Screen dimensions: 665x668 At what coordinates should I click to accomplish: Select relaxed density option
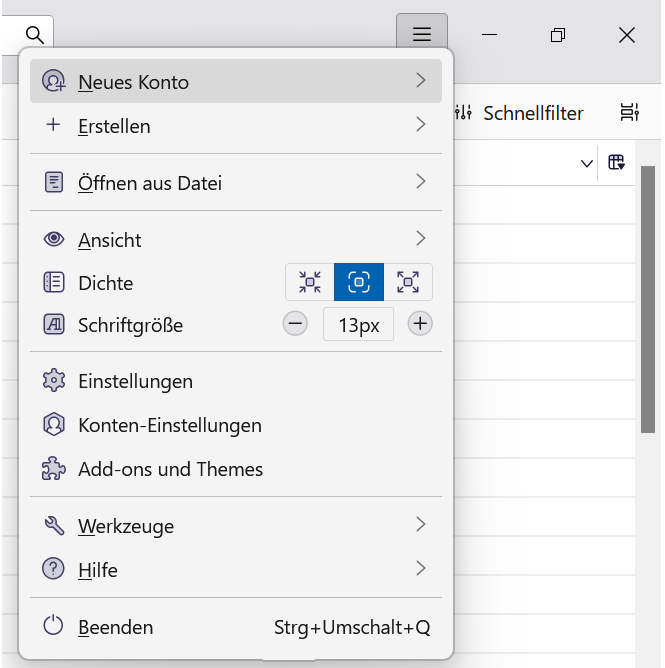pyautogui.click(x=408, y=283)
